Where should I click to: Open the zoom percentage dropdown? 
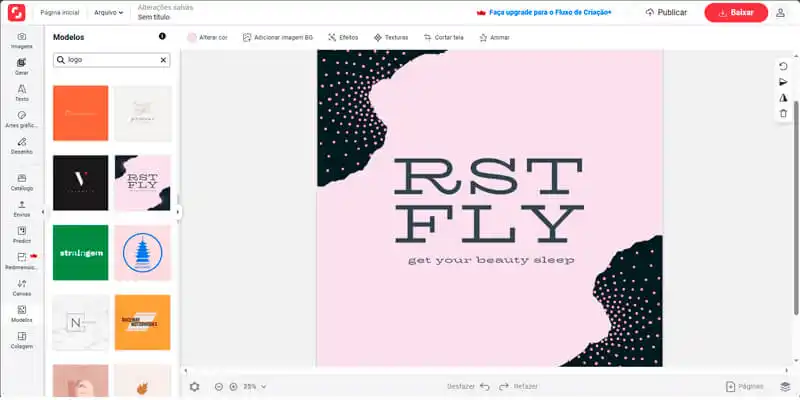click(x=255, y=387)
